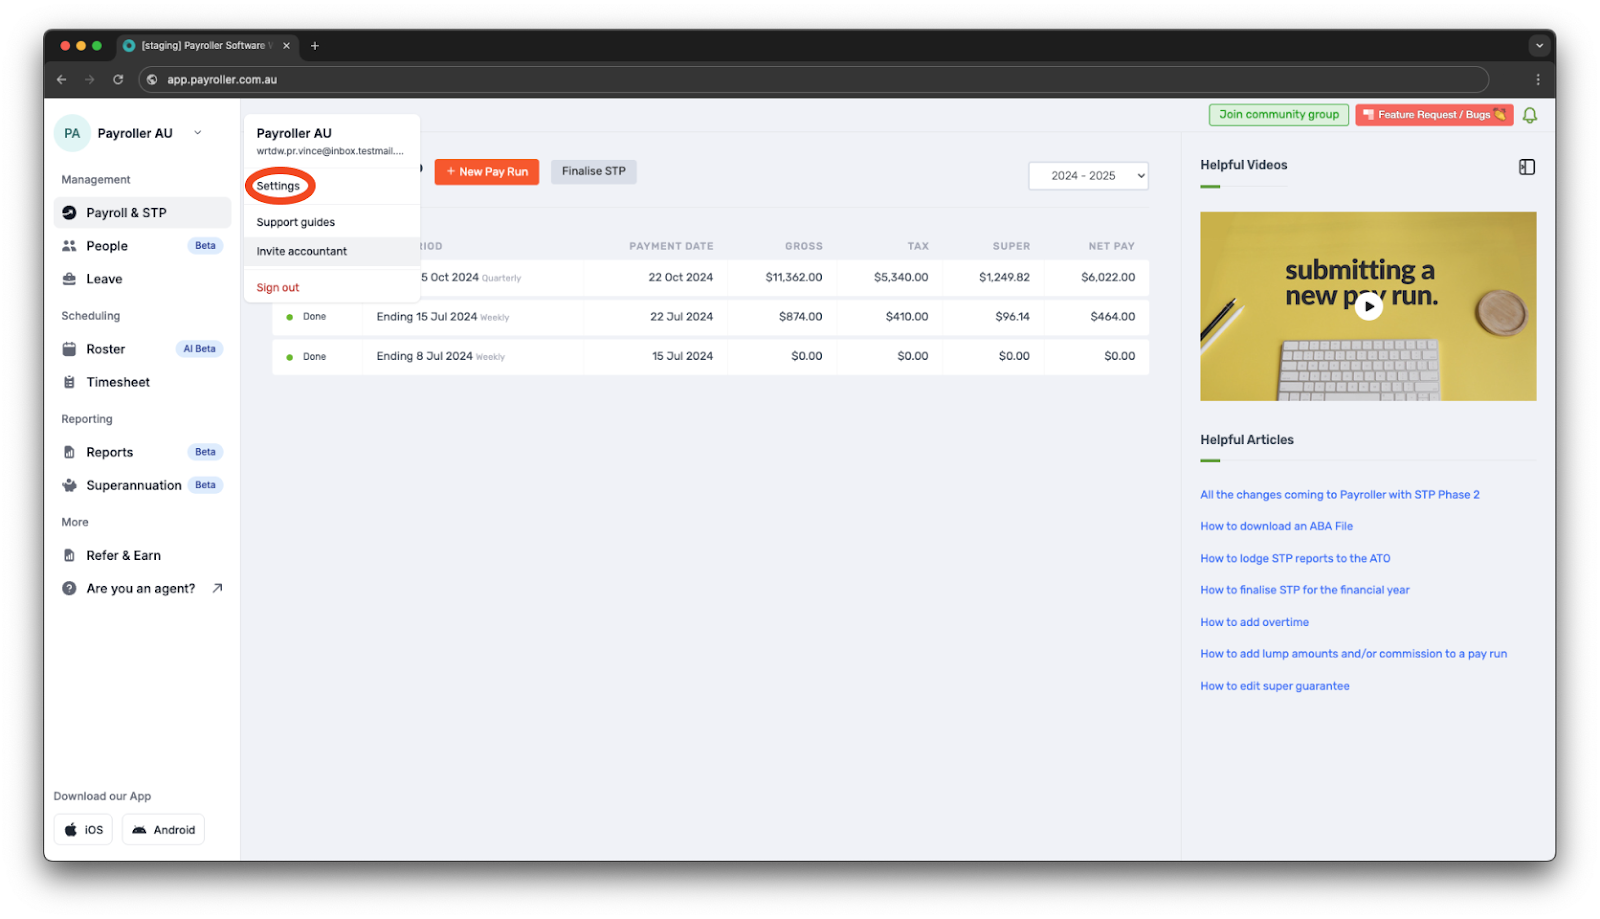
Task: Click the Refer & Earn icon
Action: [69, 555]
